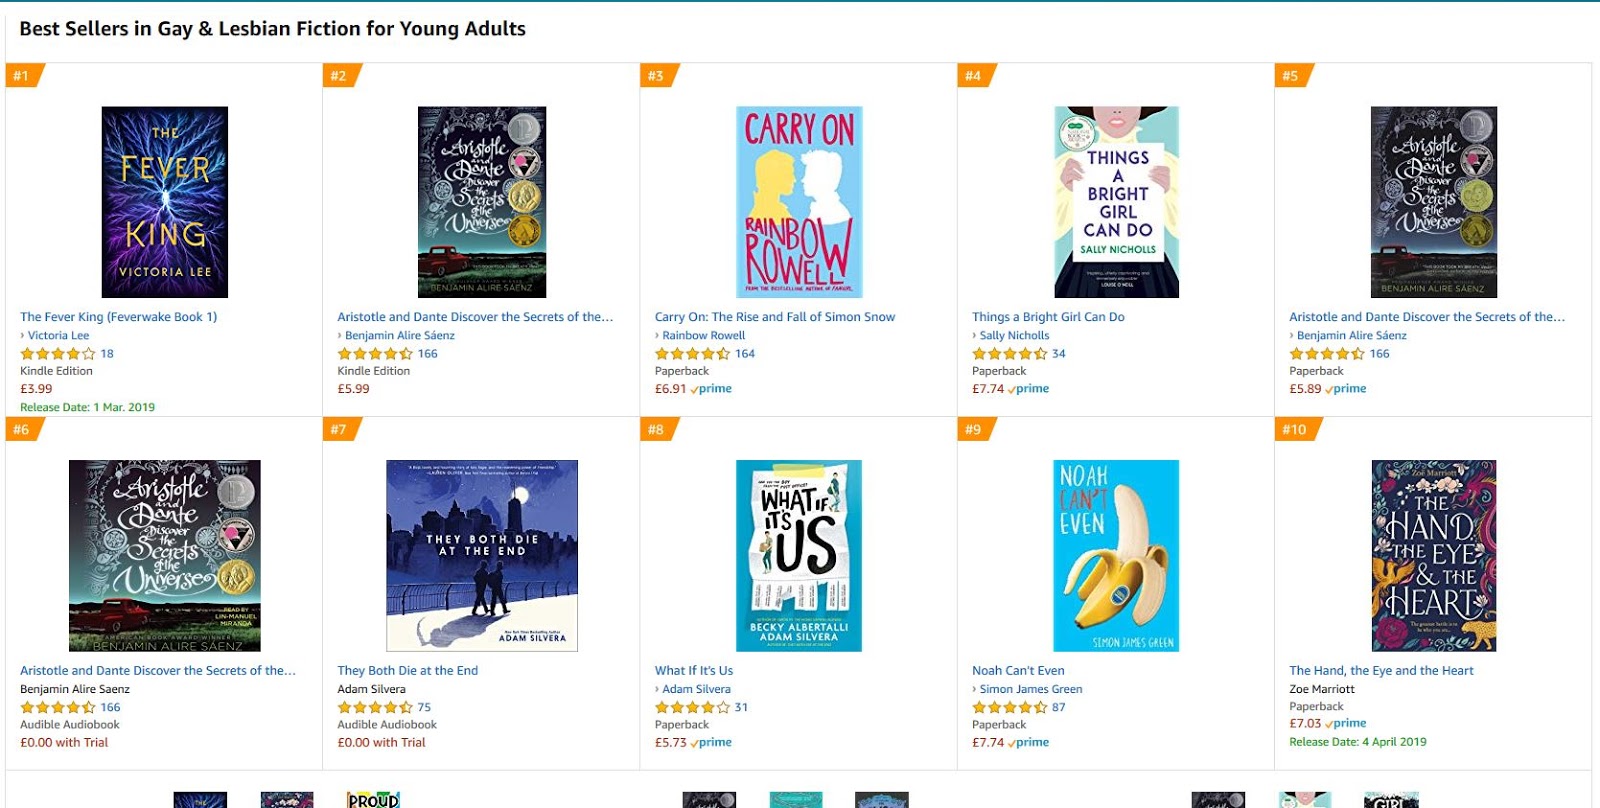Open Simon James Green author link
The image size is (1600, 808).
click(x=1030, y=689)
